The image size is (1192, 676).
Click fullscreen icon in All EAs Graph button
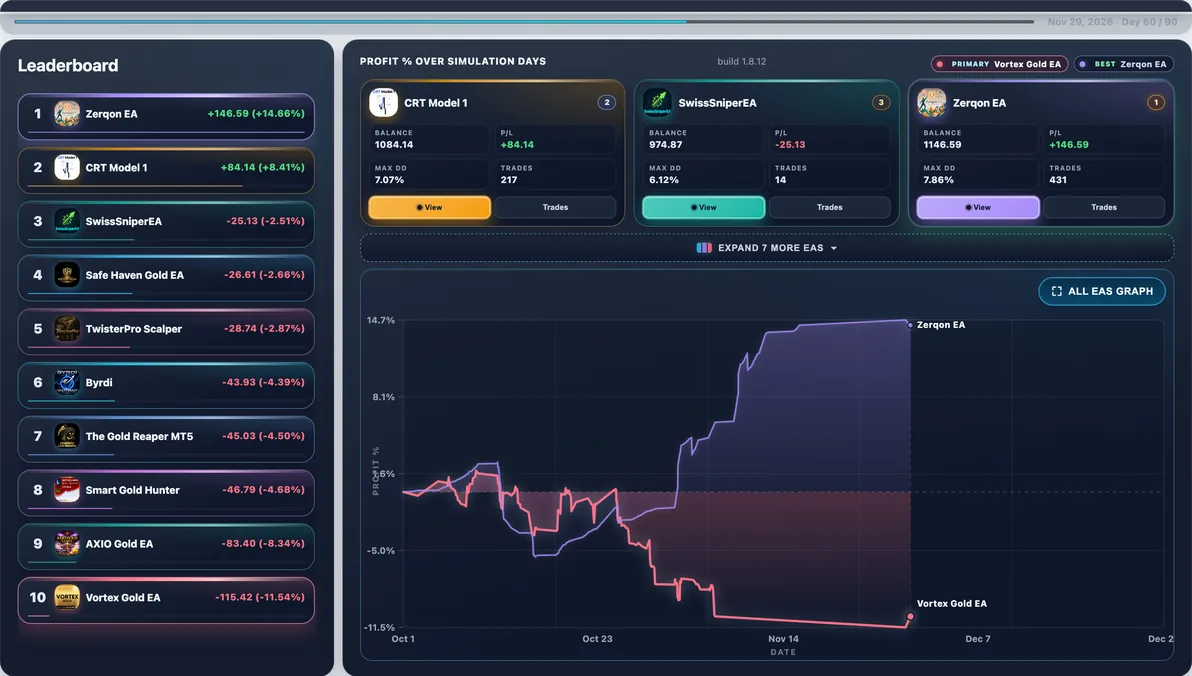[1057, 291]
